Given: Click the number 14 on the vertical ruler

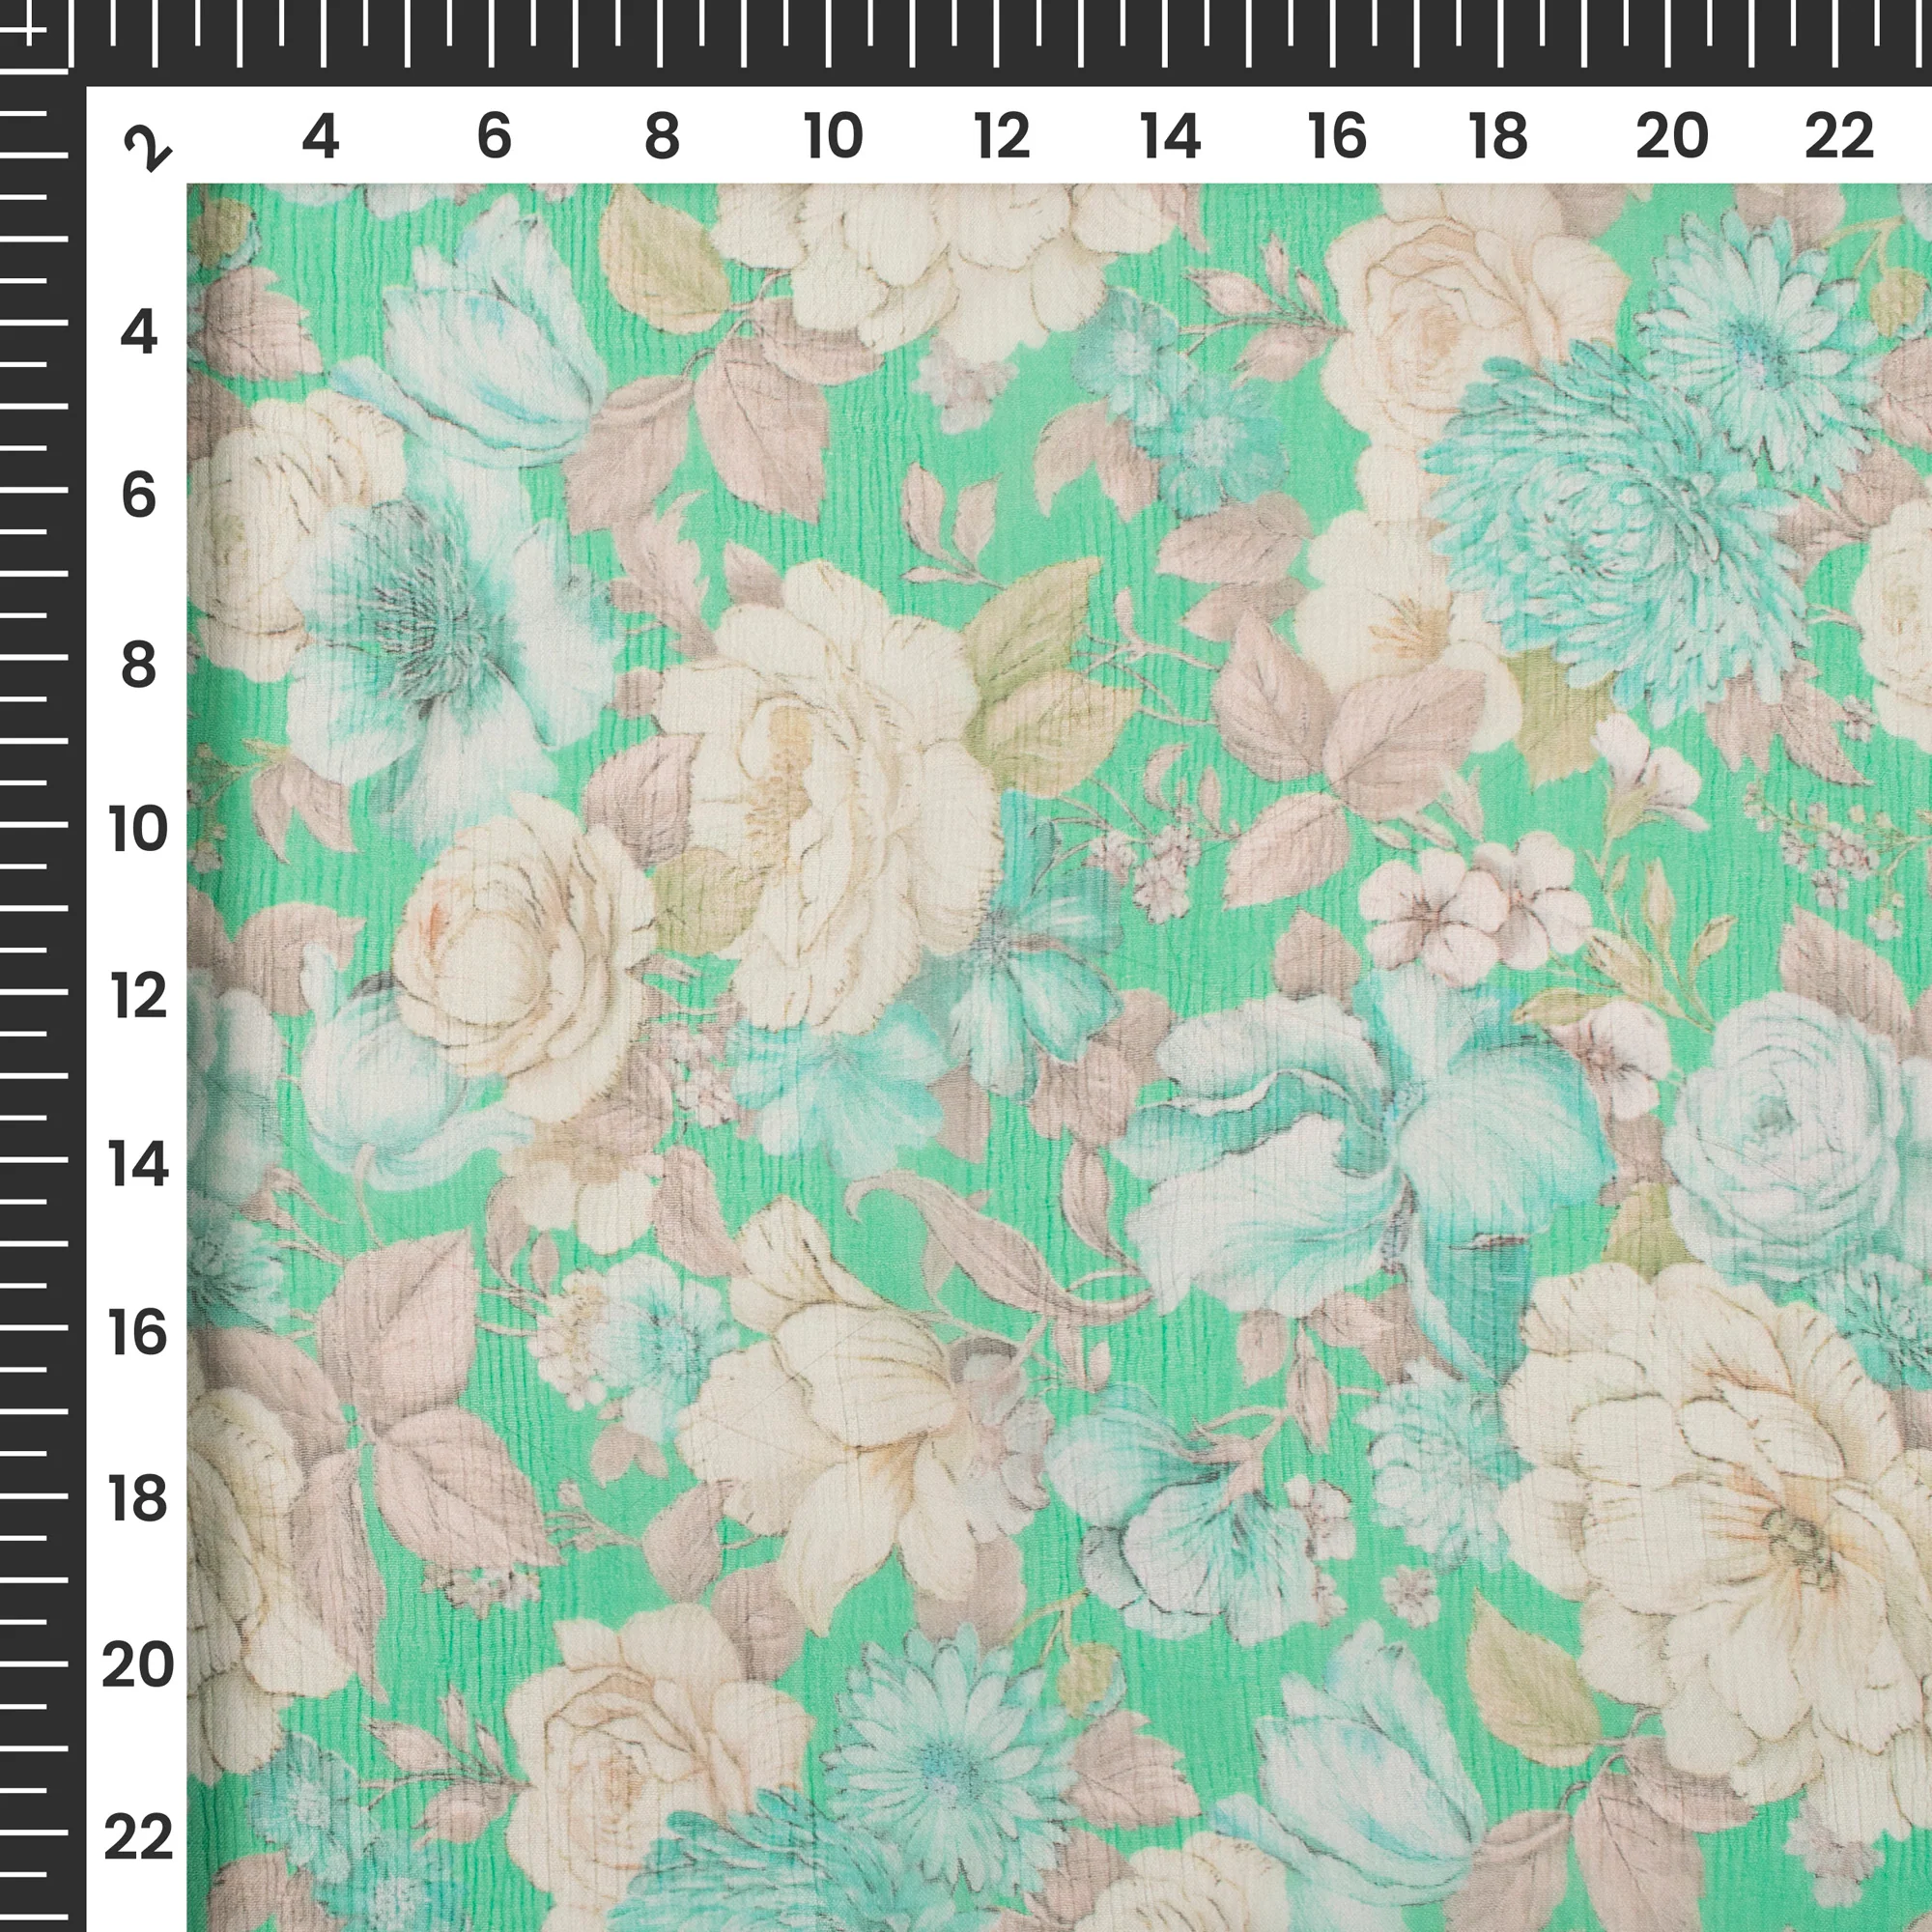Looking at the screenshot, I should pos(138,1165).
